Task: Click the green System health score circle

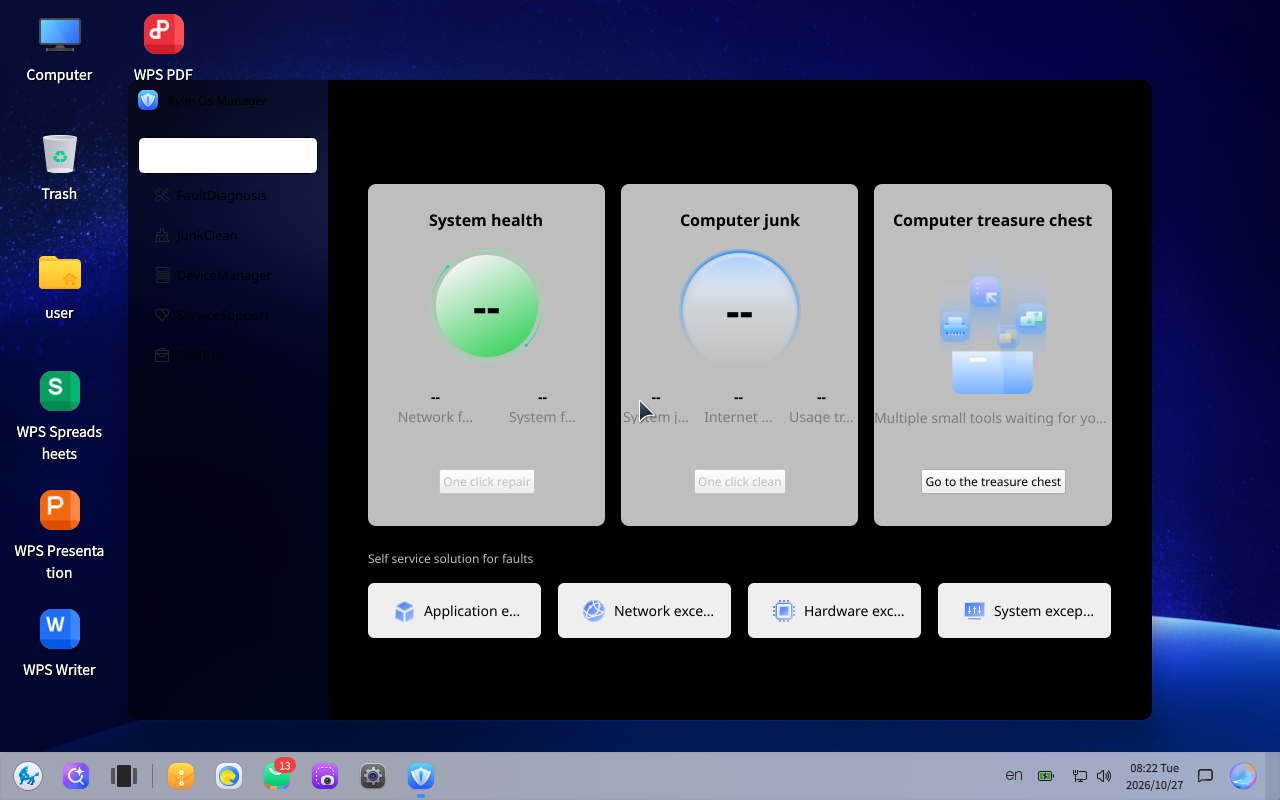Action: pos(487,306)
